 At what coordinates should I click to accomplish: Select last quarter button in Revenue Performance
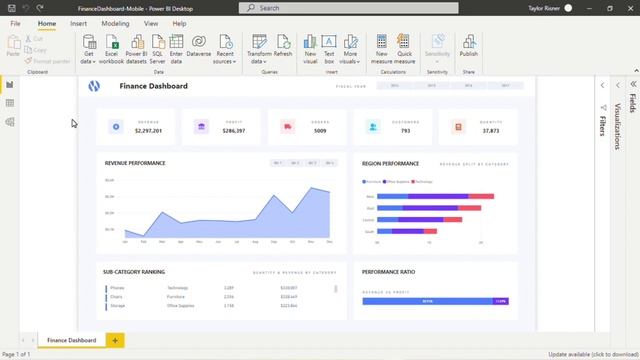[329, 163]
